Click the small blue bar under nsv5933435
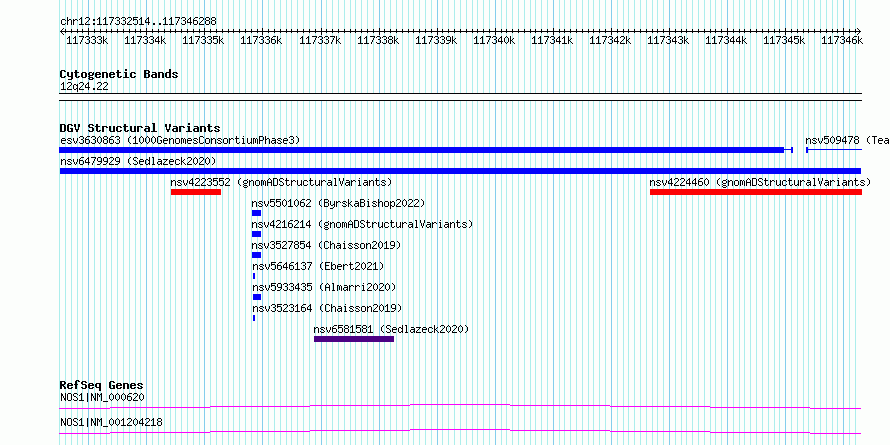The height and width of the screenshot is (445, 890). click(257, 297)
